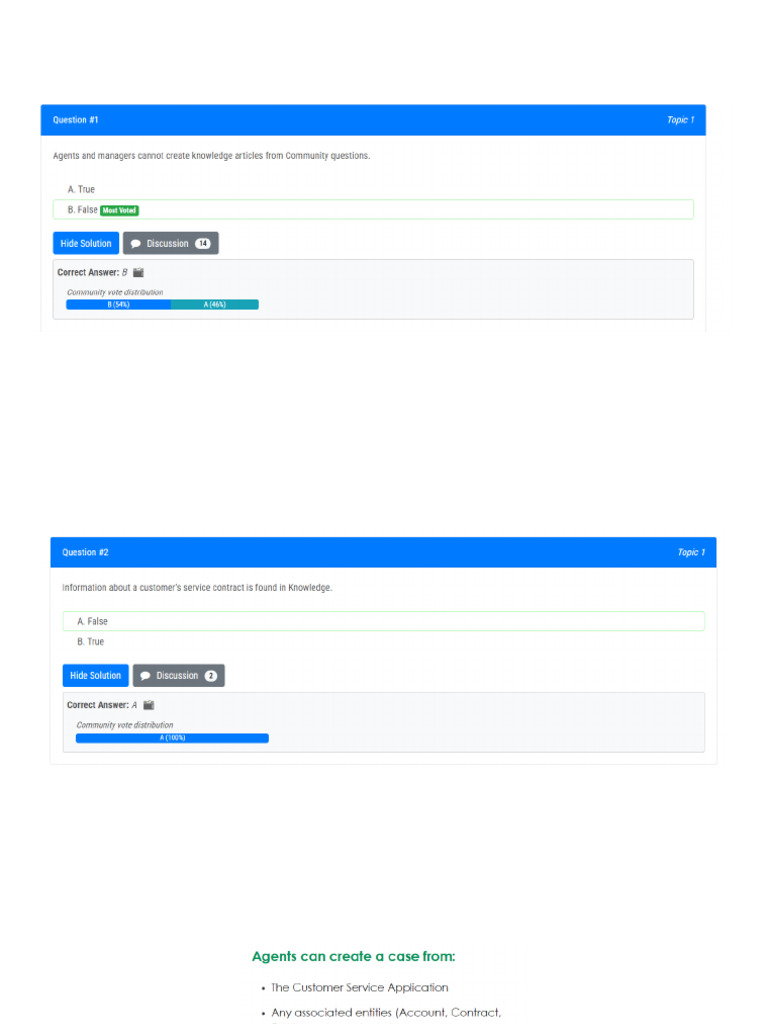Select answer A. True in Question #1

point(81,189)
